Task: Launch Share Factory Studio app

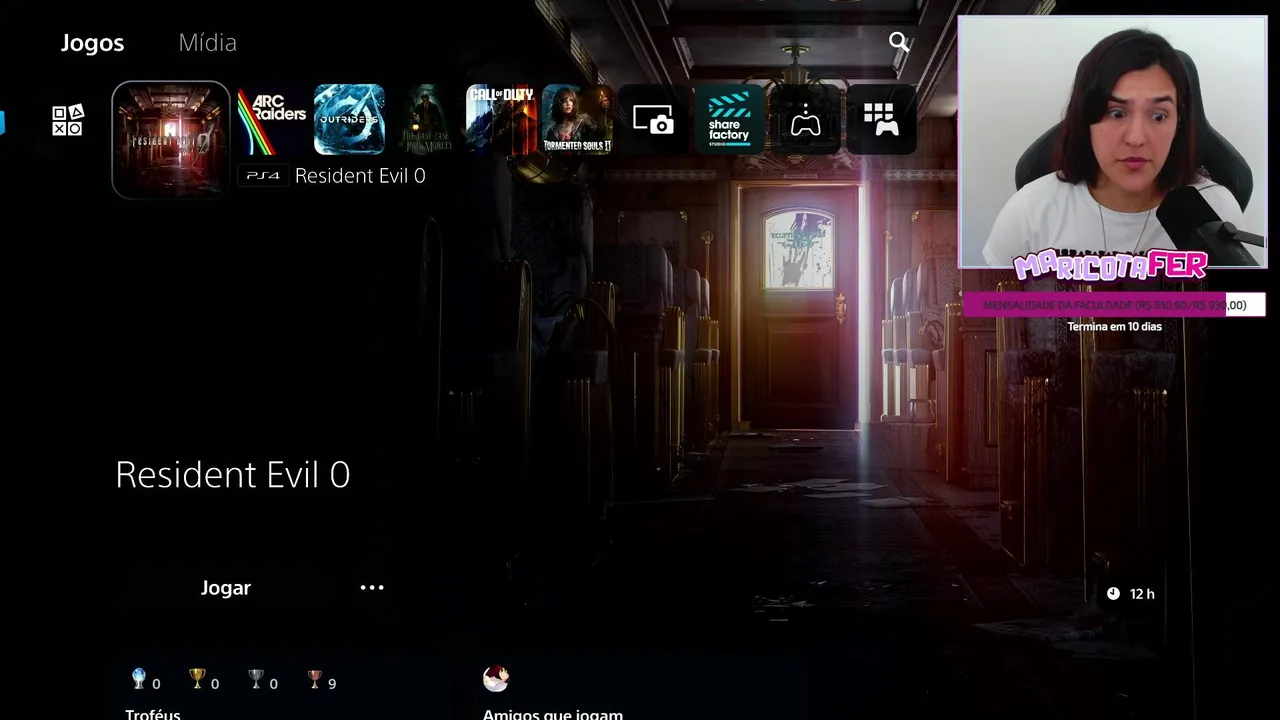Action: pos(729,120)
